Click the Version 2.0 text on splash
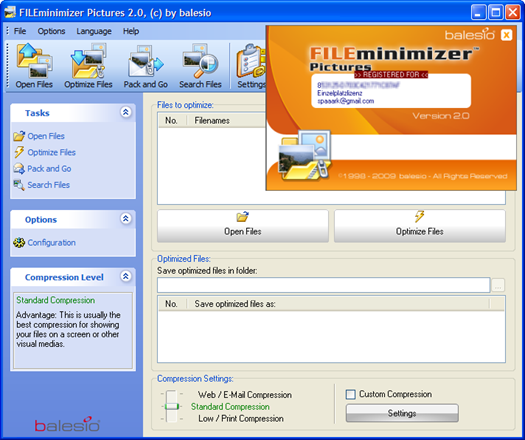The width and height of the screenshot is (525, 440). 441,116
